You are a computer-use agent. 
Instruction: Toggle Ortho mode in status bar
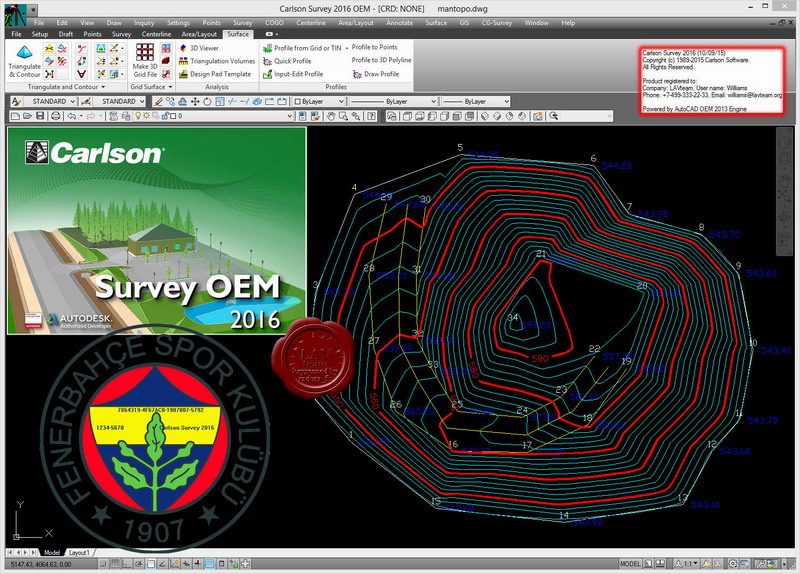(127, 564)
